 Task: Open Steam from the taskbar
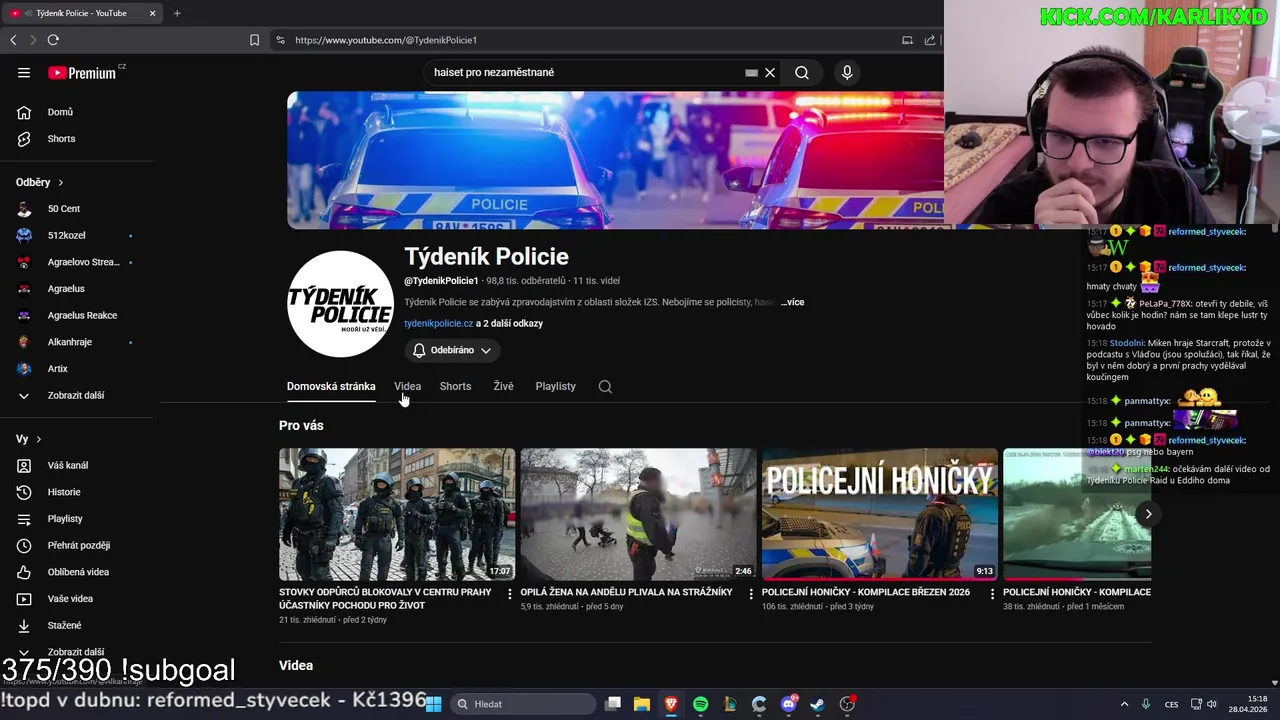point(817,704)
